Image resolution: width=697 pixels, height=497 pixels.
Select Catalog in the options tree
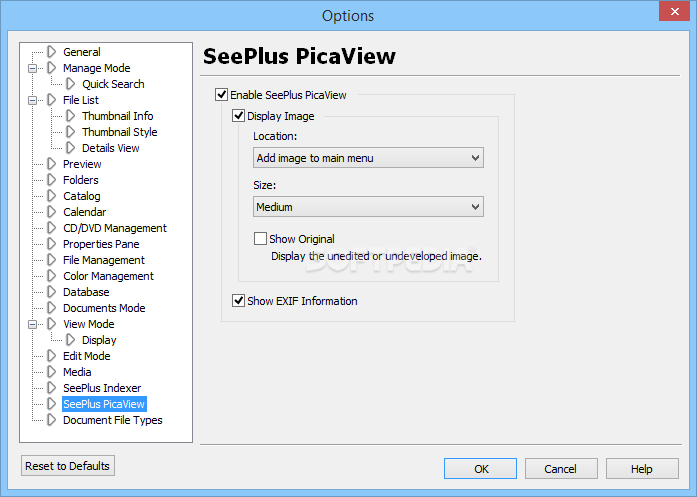pyautogui.click(x=82, y=196)
